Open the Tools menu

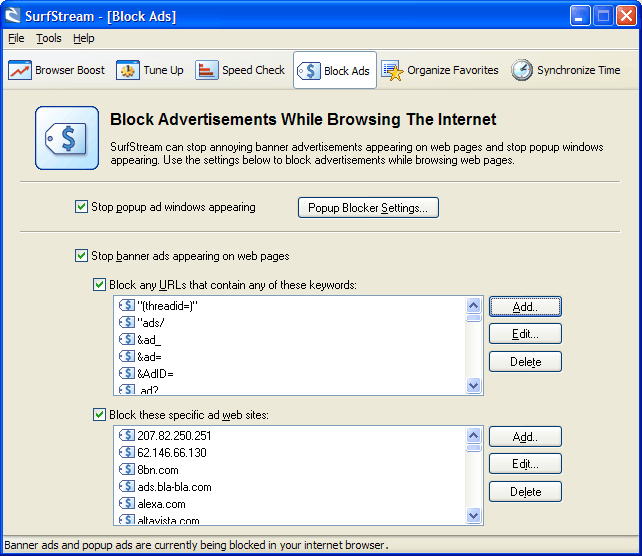pos(49,38)
